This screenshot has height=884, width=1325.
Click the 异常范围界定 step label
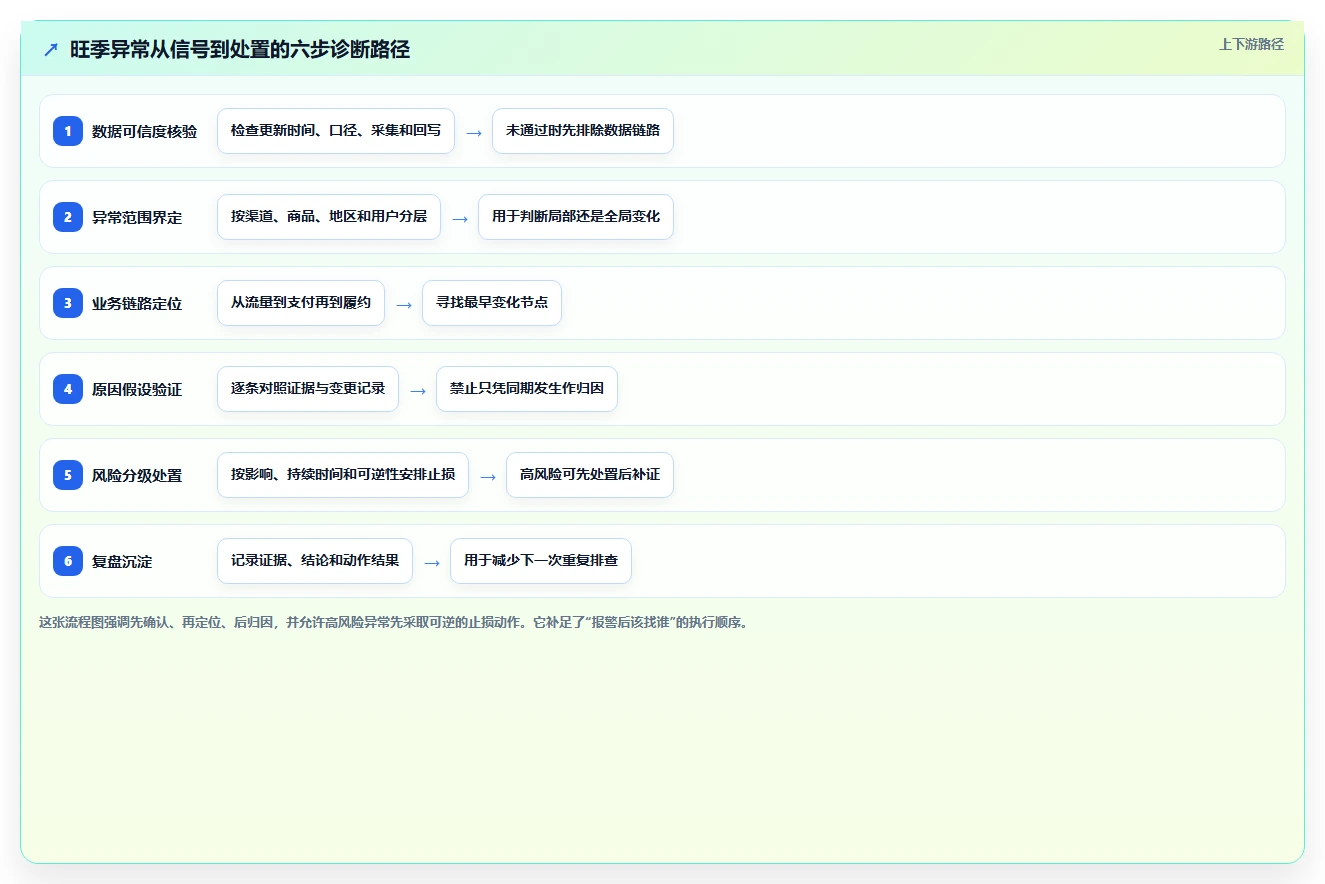pyautogui.click(x=137, y=217)
